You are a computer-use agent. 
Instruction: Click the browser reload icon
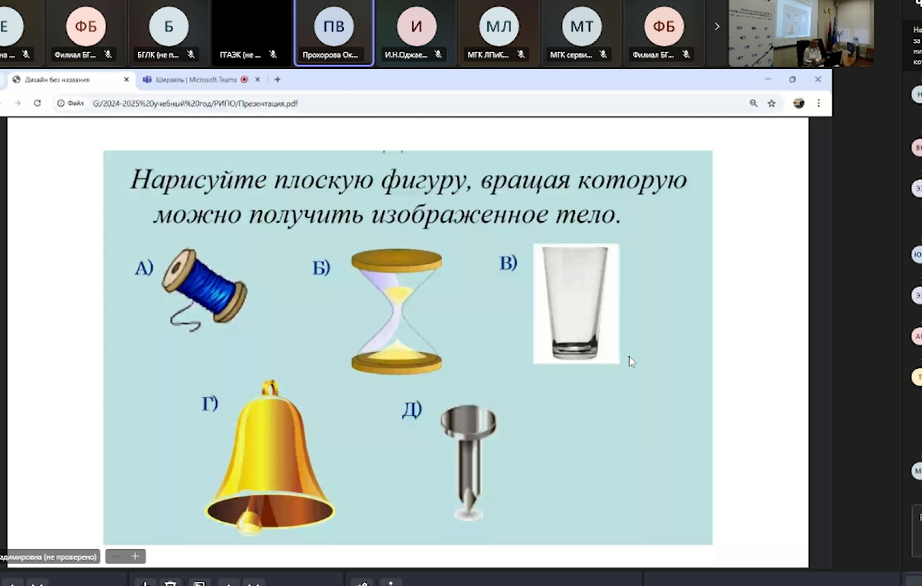(x=37, y=103)
